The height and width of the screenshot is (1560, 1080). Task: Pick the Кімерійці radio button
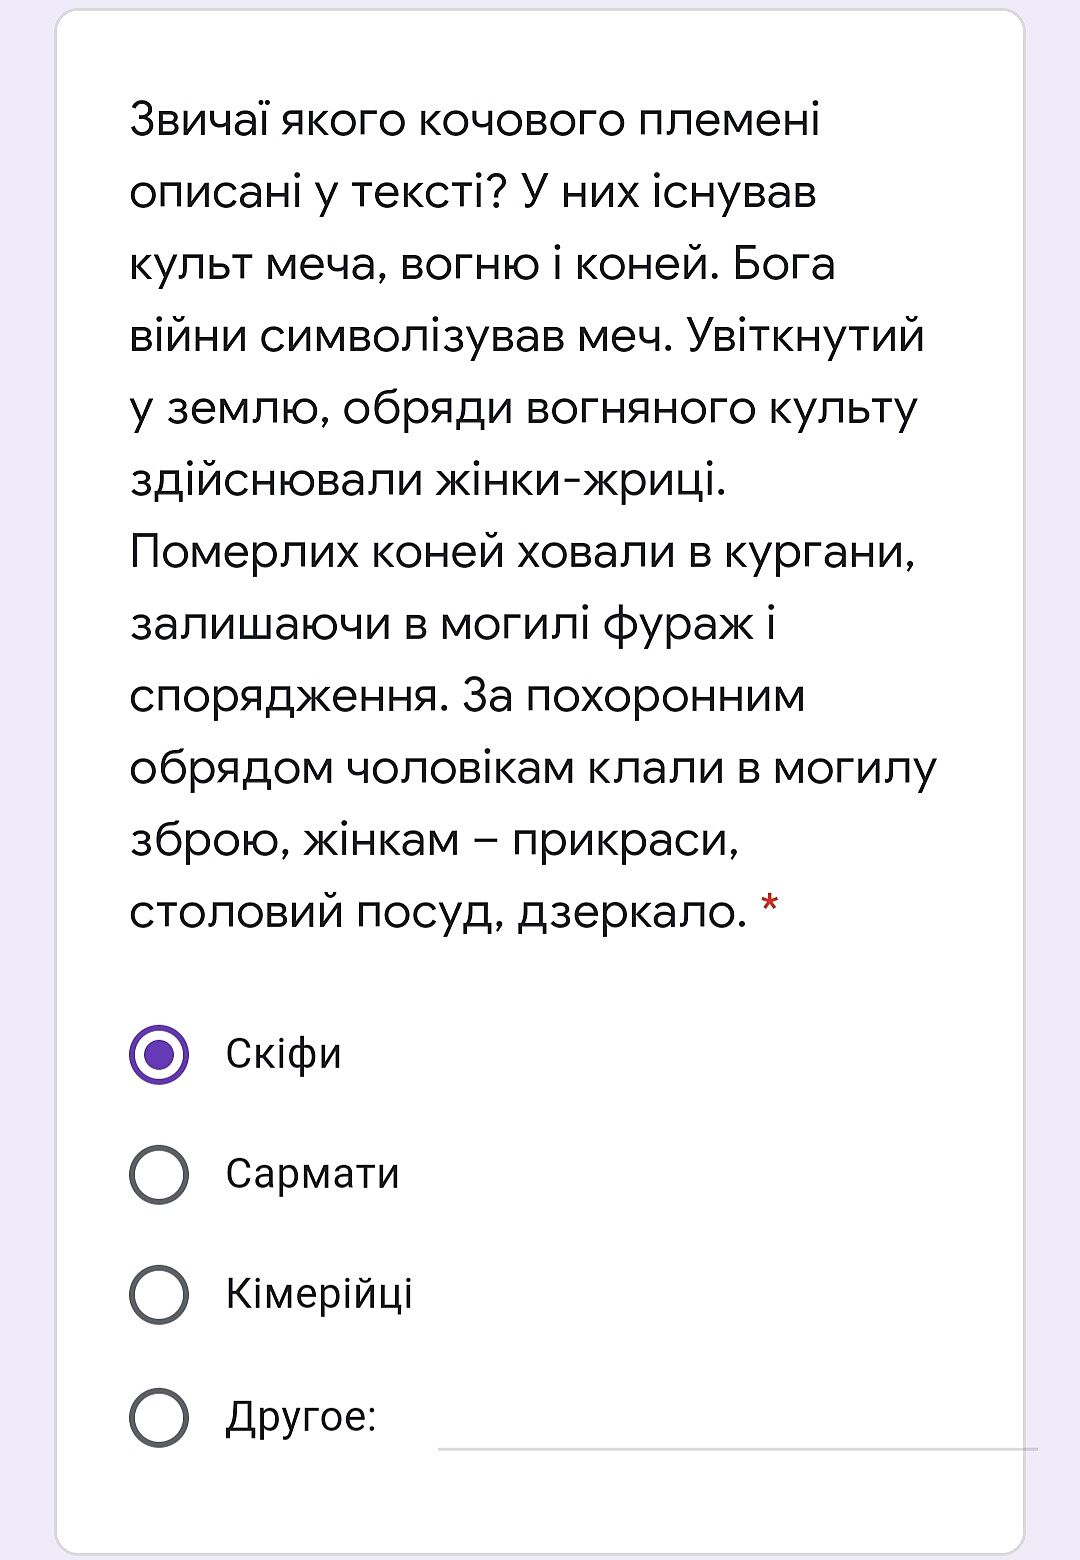[159, 1294]
